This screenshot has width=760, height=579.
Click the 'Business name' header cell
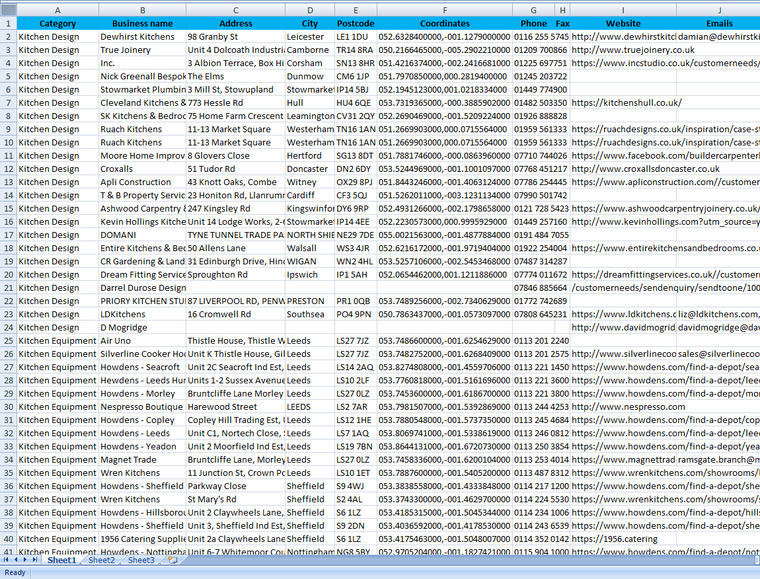[142, 23]
